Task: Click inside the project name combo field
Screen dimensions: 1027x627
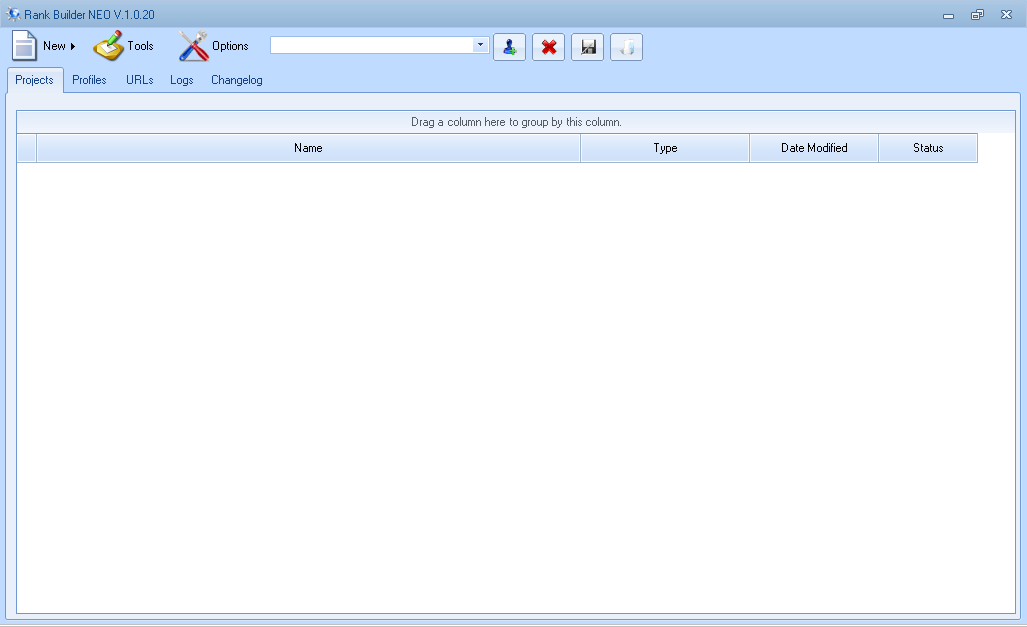Action: pyautogui.click(x=370, y=46)
